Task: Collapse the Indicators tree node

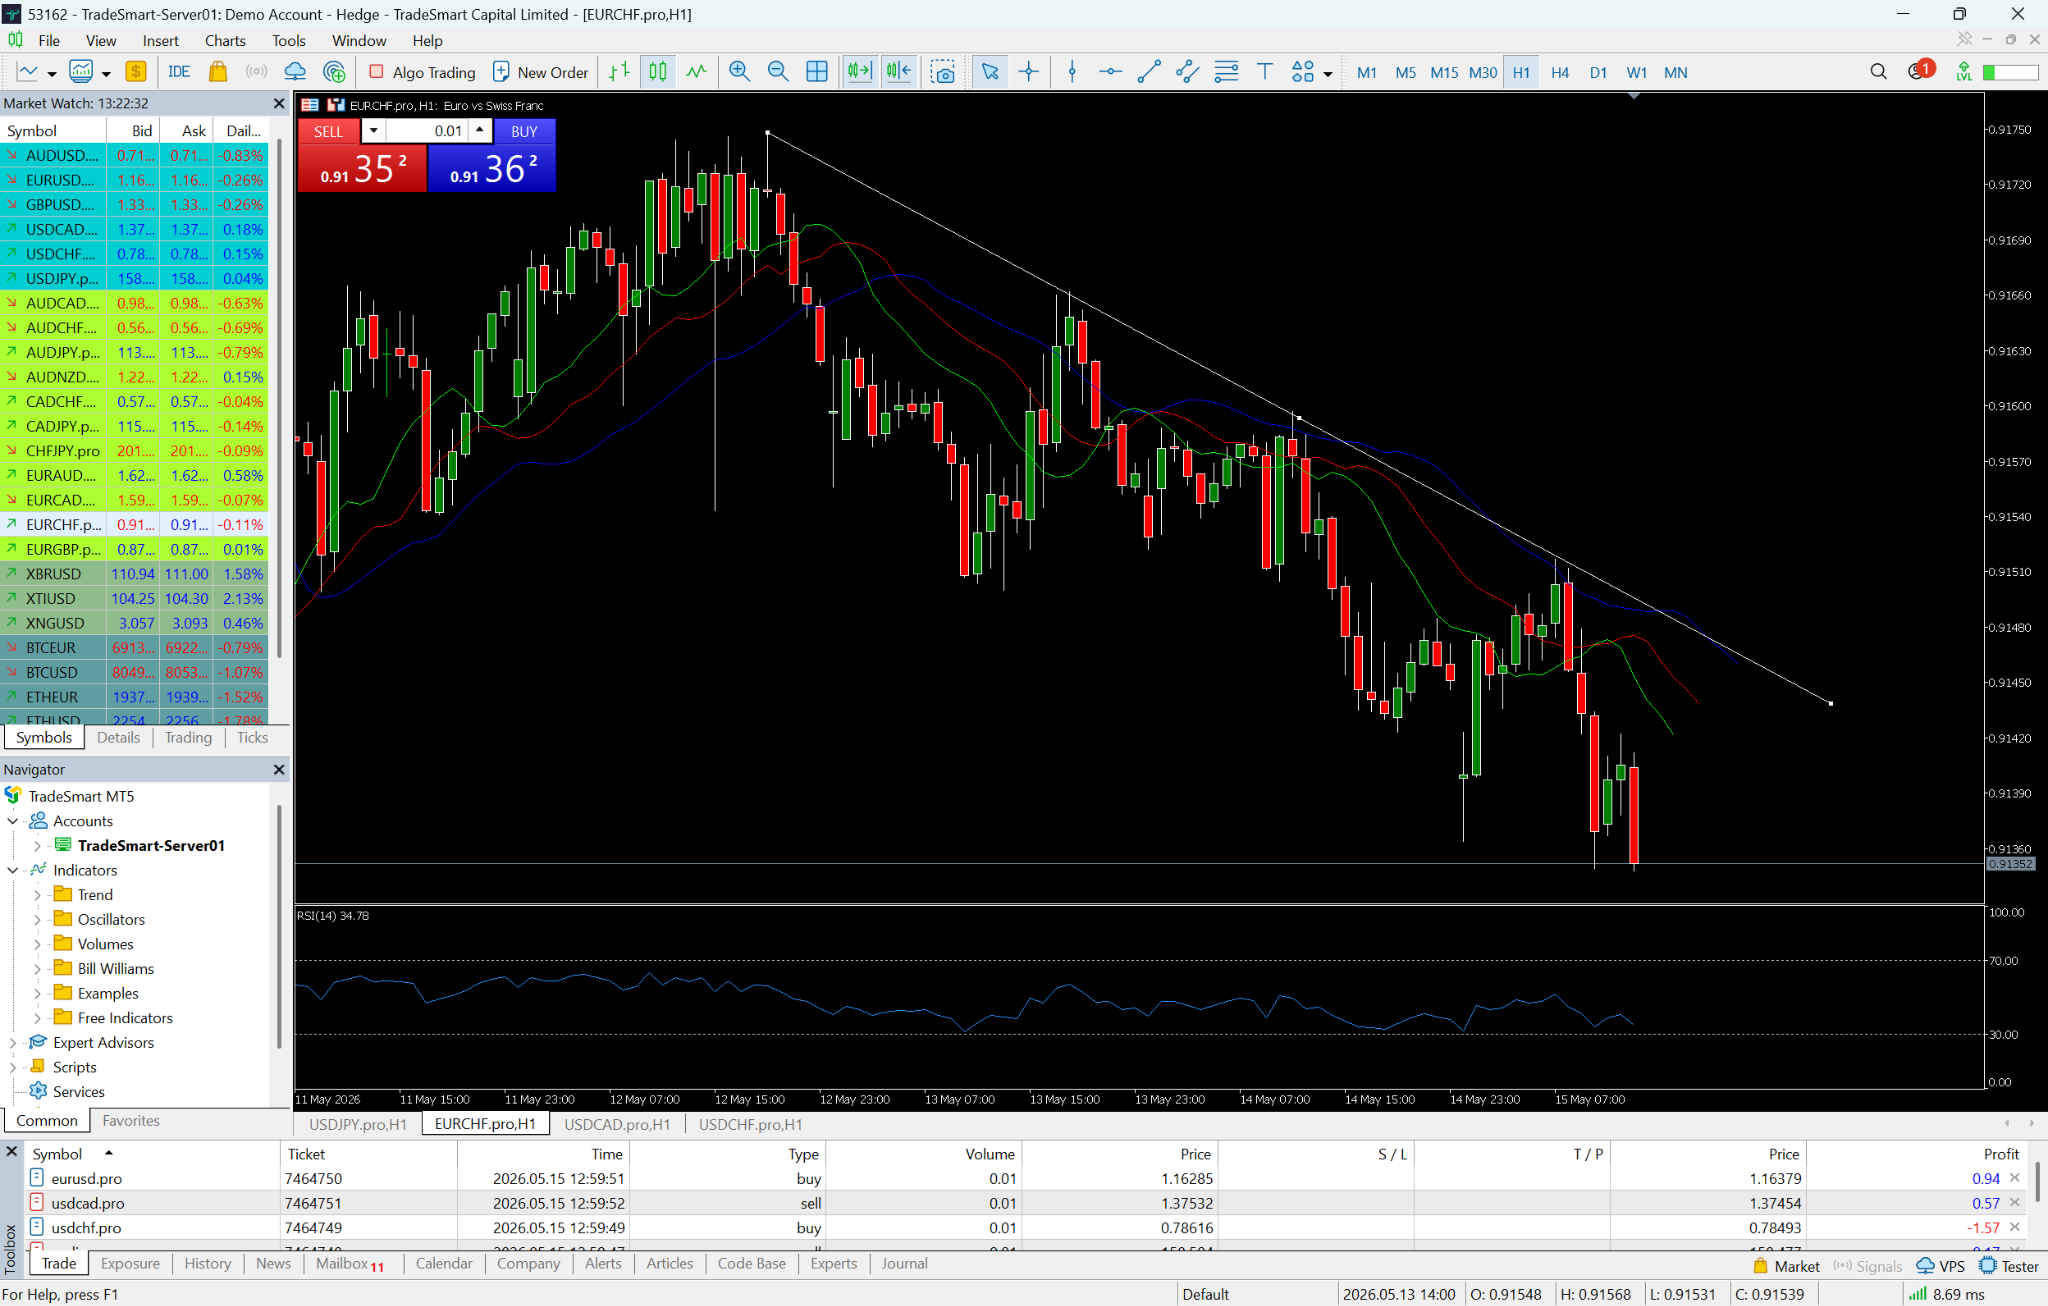Action: (12, 870)
